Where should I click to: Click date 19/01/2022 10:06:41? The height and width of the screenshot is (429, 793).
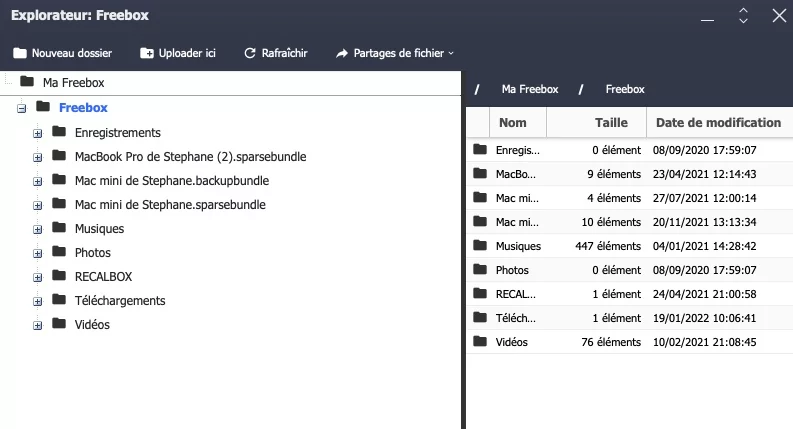[x=704, y=318]
